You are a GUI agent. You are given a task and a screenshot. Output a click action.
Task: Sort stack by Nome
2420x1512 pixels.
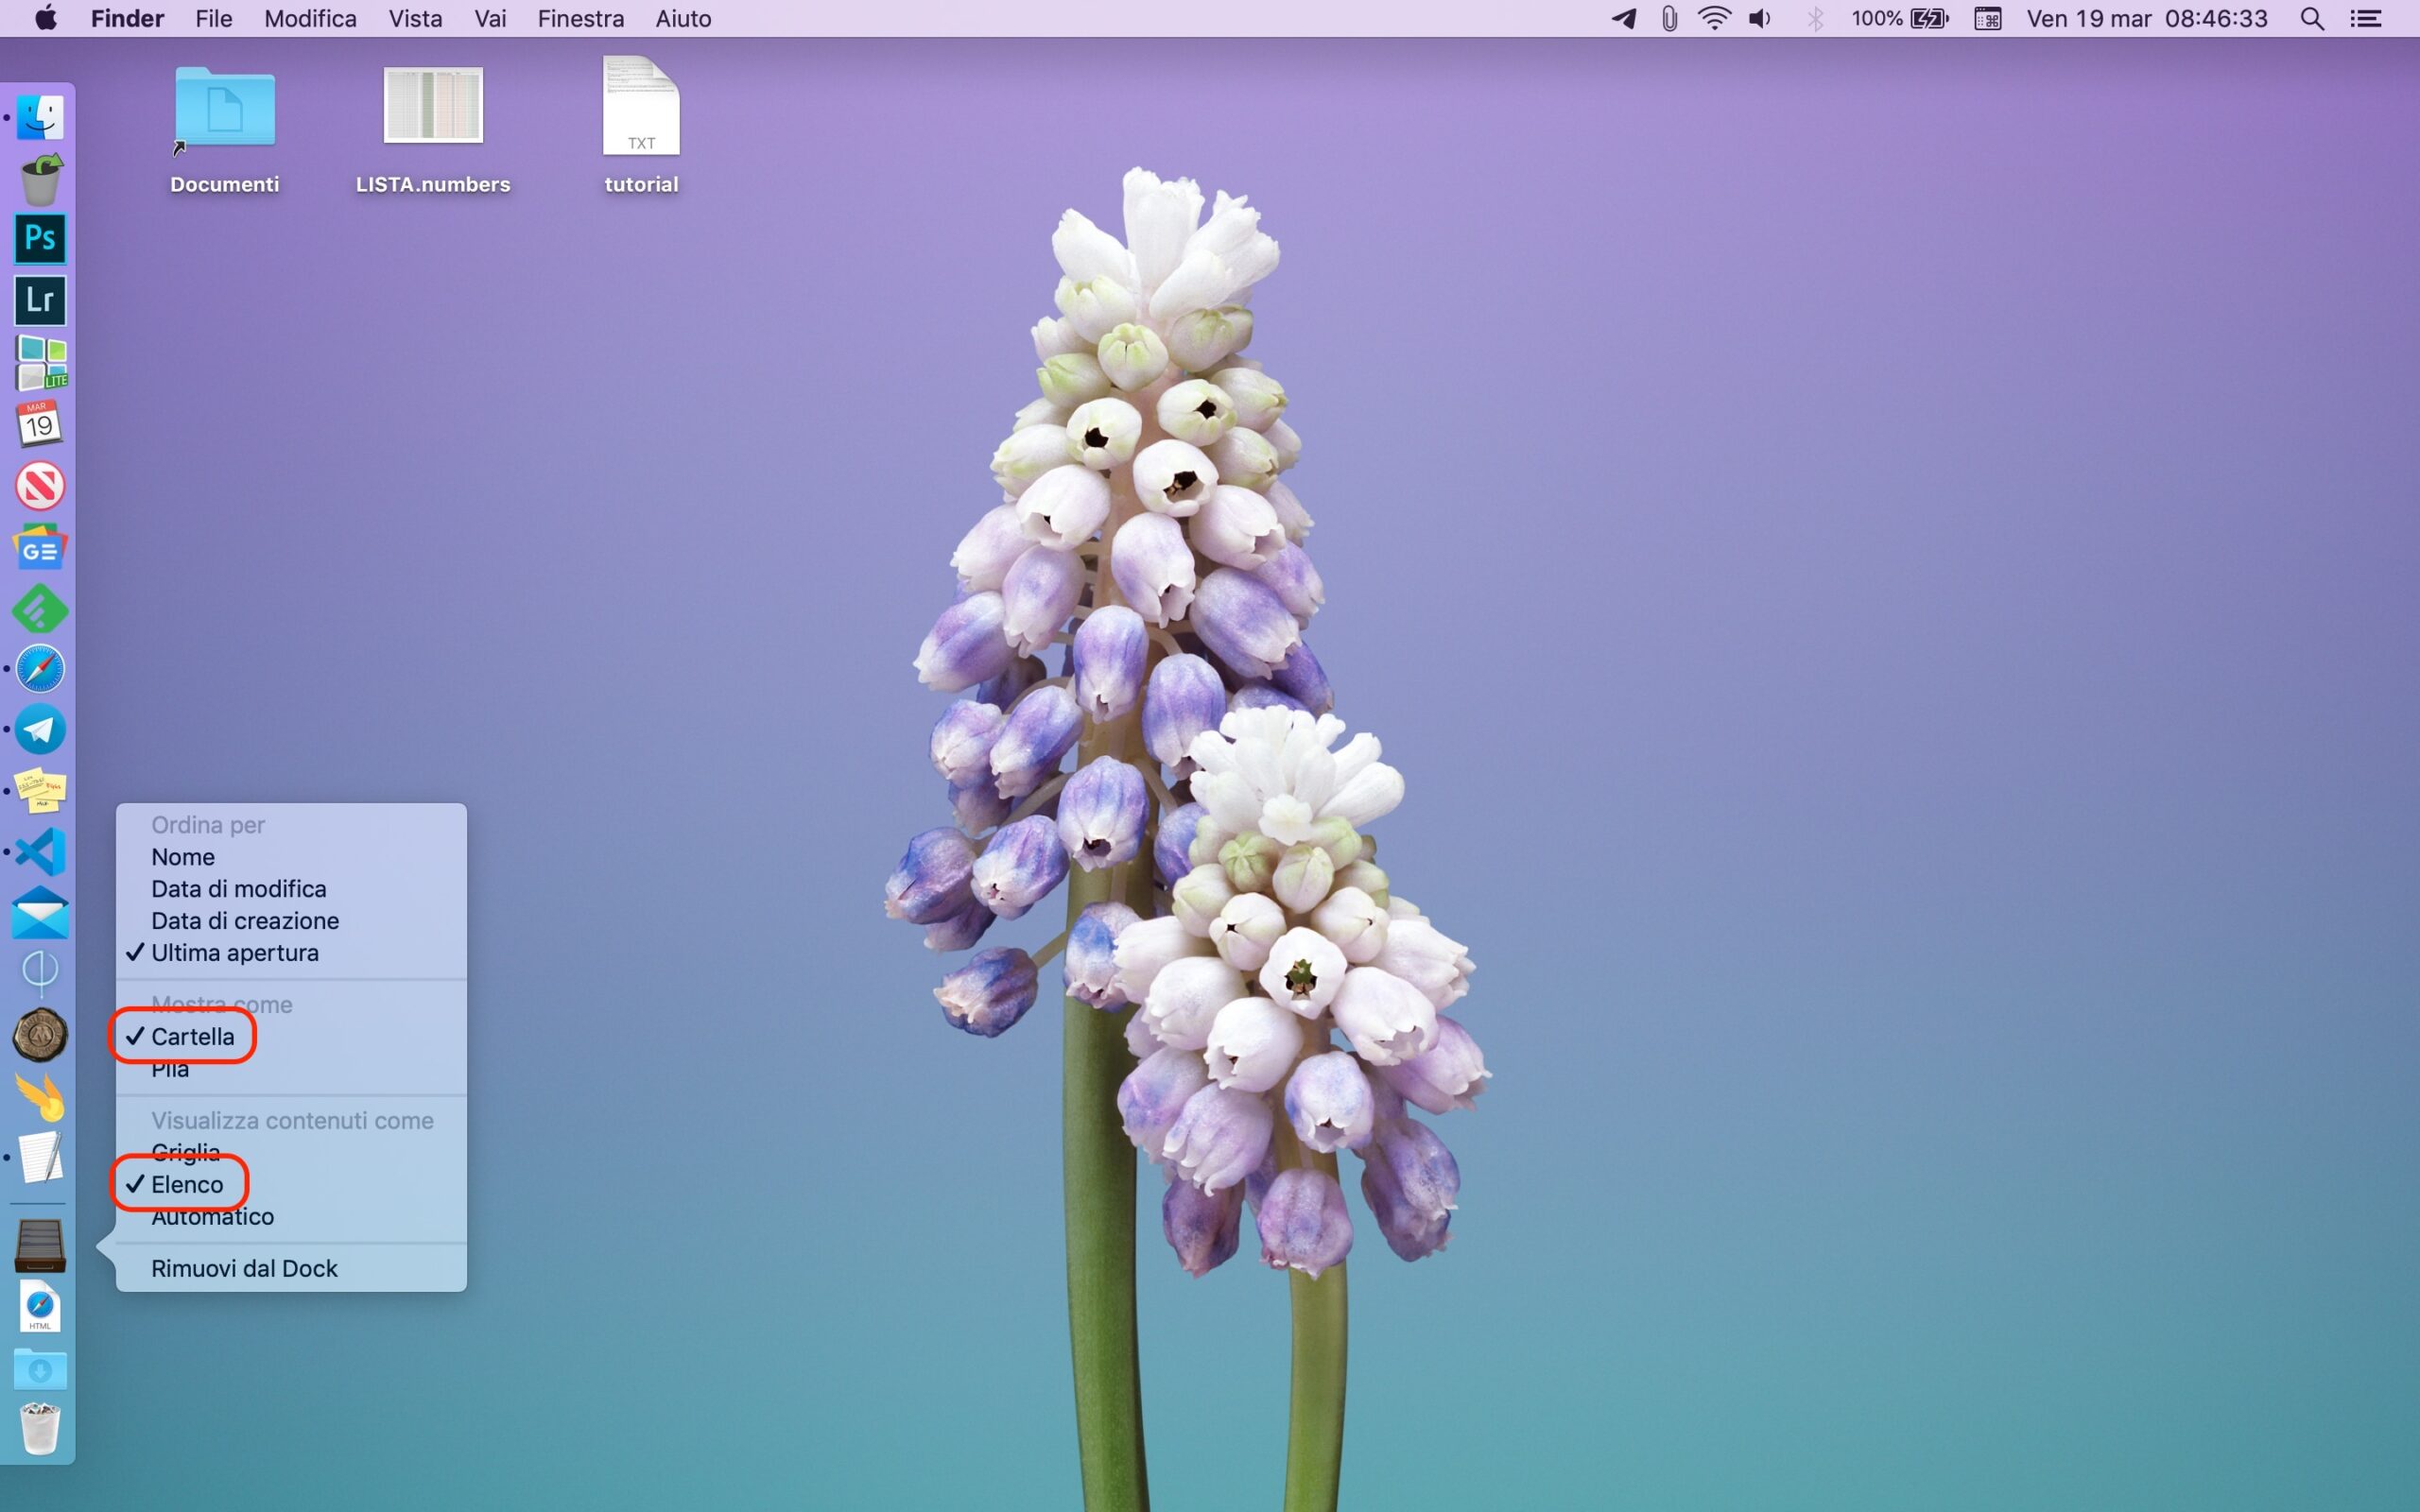(x=183, y=857)
